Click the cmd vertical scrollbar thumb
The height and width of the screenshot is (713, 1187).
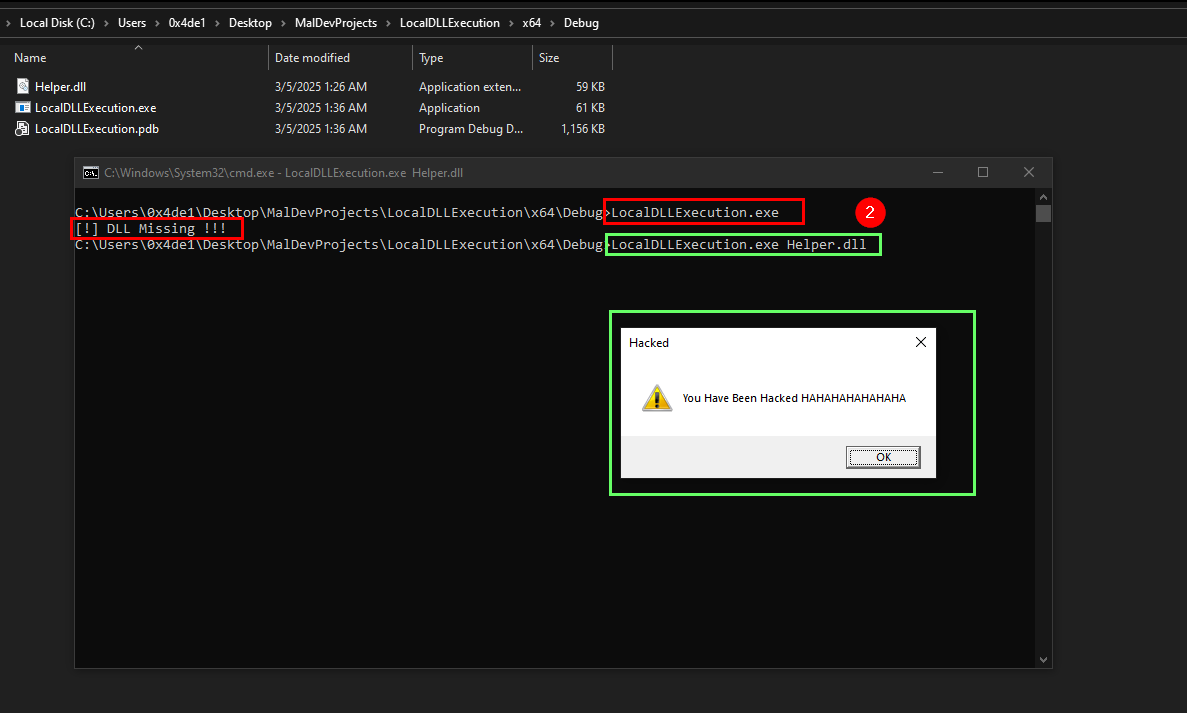coord(1043,213)
